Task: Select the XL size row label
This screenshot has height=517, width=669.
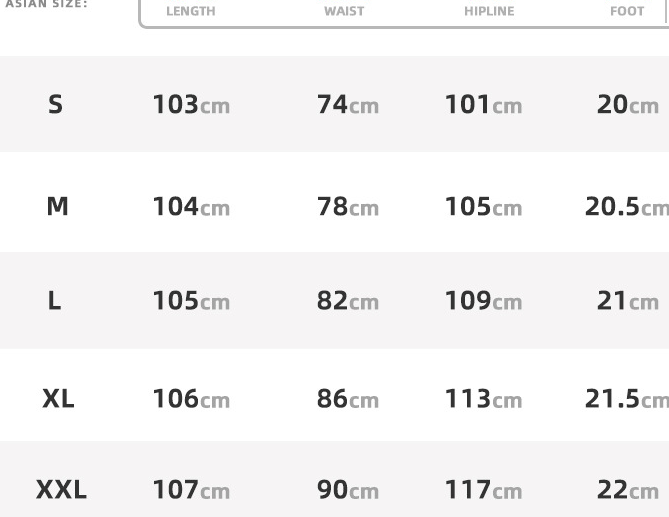Action: 58,399
